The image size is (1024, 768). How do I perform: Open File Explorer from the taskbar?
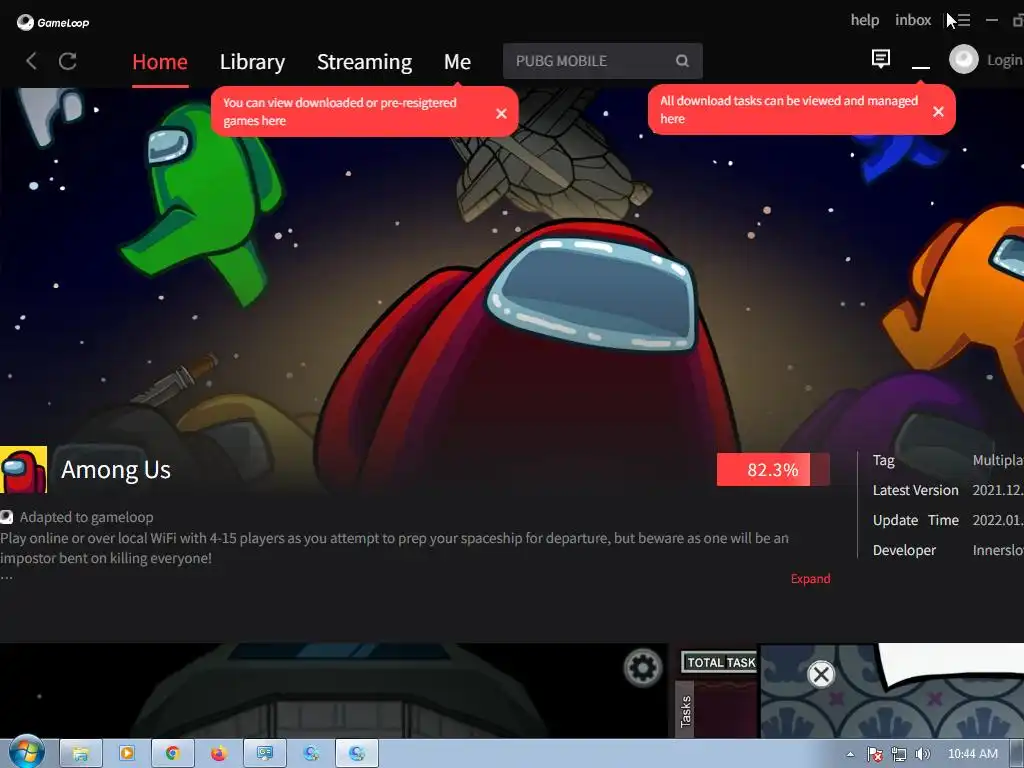(80, 754)
